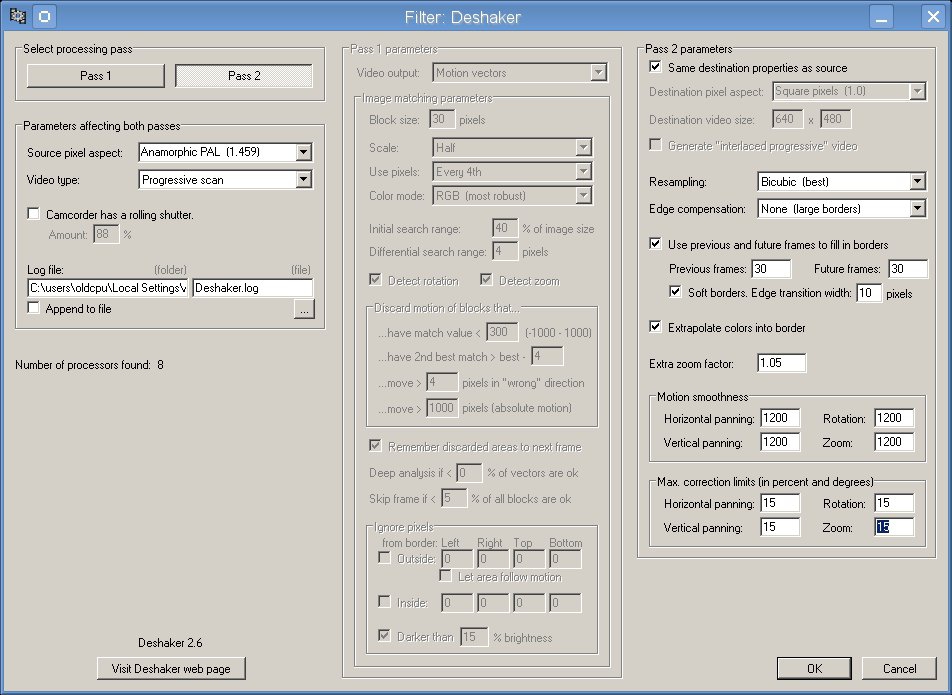Click Max correction Zoom field
Screen dimensions: 952x695
click(894, 527)
